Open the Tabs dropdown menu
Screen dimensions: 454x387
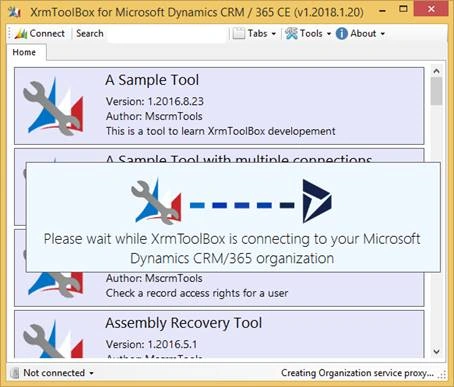pos(255,34)
